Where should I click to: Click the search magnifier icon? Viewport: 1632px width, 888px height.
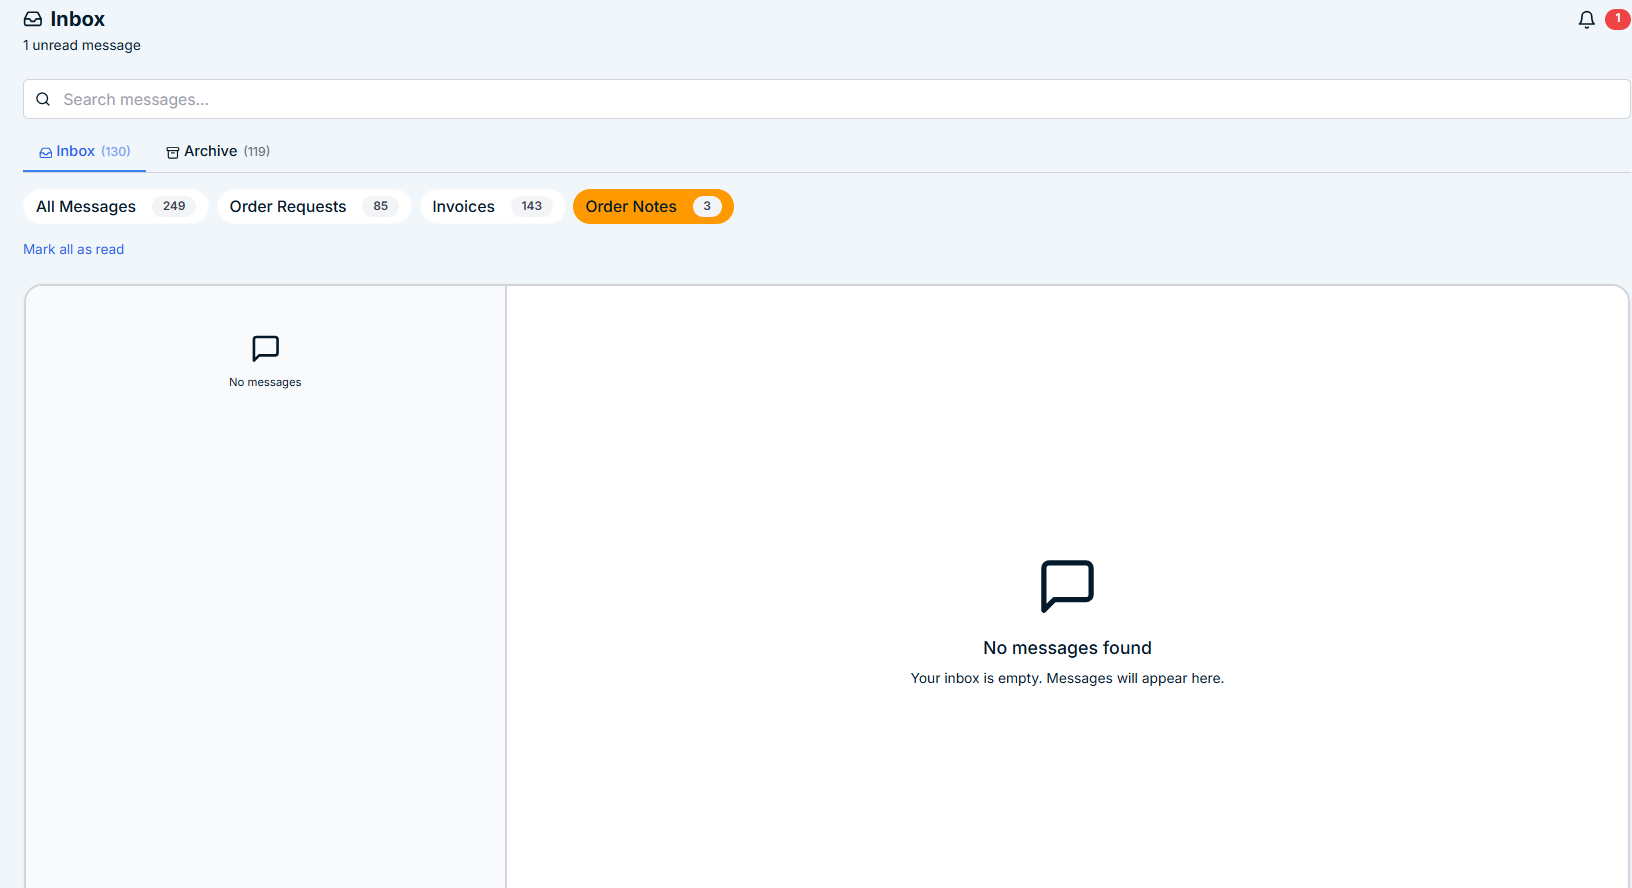point(43,99)
